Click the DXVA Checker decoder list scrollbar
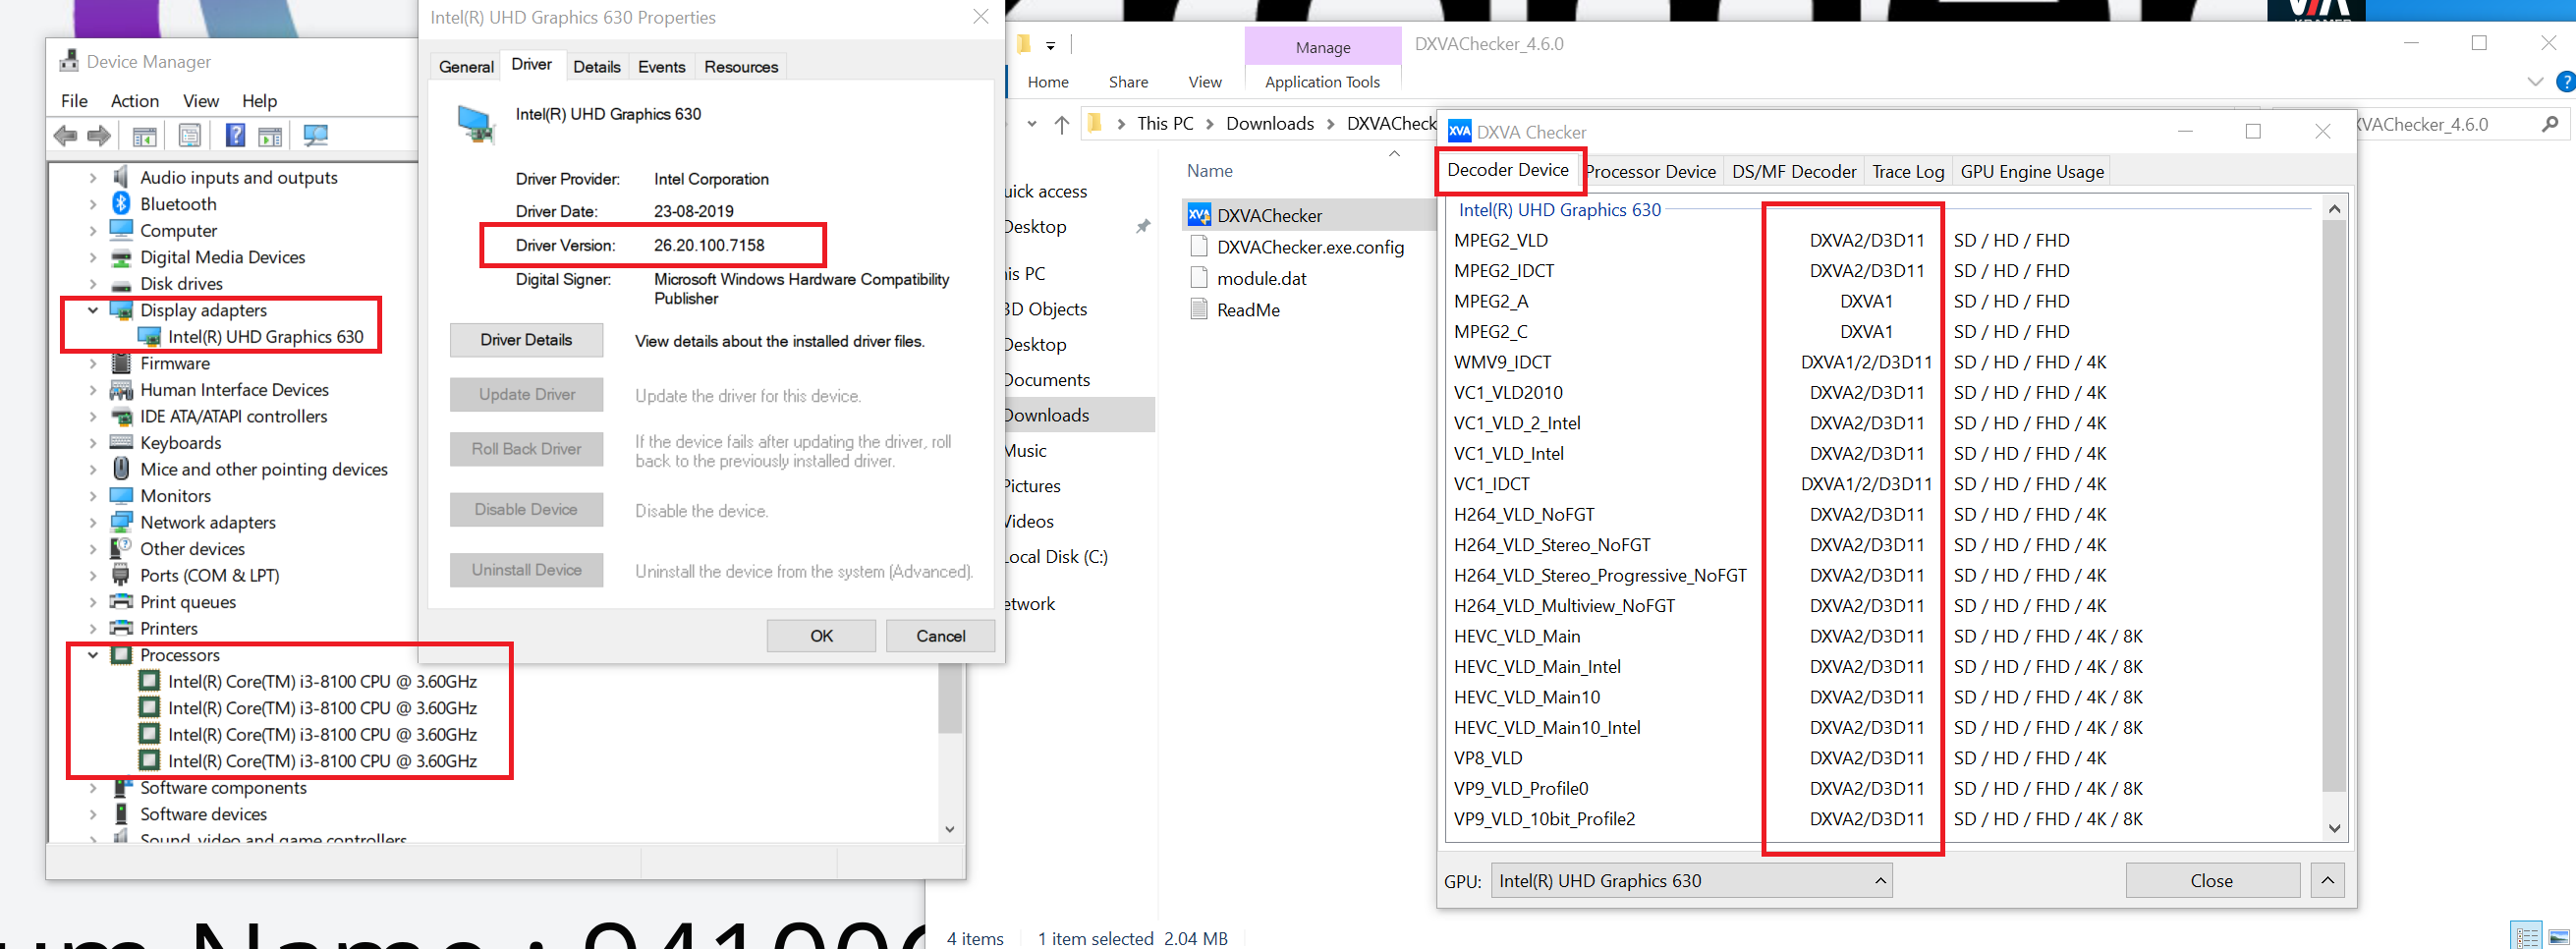The height and width of the screenshot is (949, 2576). point(2333,505)
